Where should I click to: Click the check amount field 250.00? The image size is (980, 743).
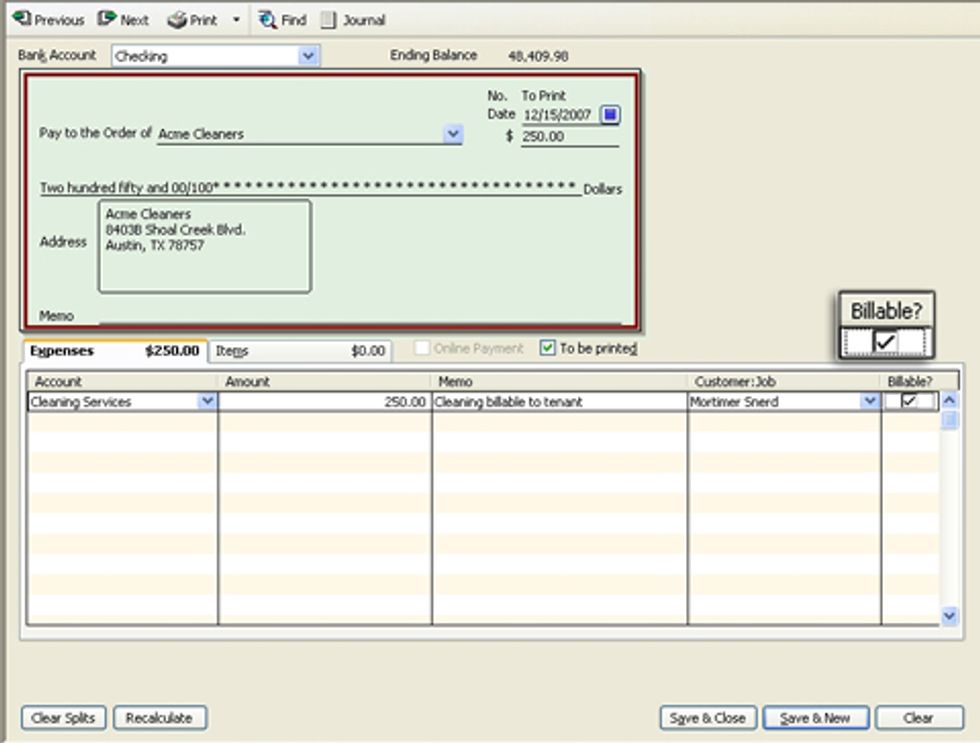[x=569, y=136]
